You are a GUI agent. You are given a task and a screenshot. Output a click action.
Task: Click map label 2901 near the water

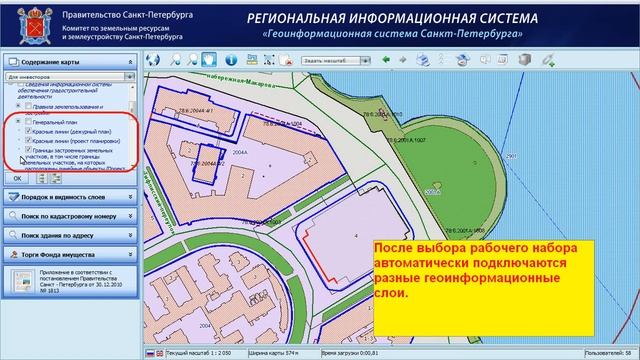[x=511, y=156]
